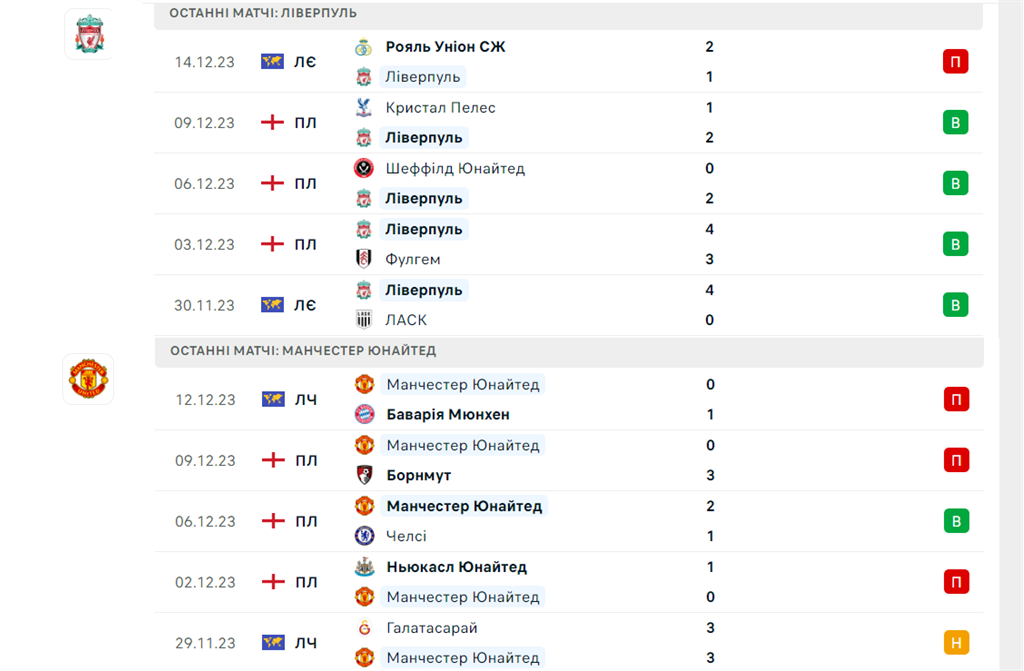Click the orange draw badge for 29.11.23

[x=955, y=643]
